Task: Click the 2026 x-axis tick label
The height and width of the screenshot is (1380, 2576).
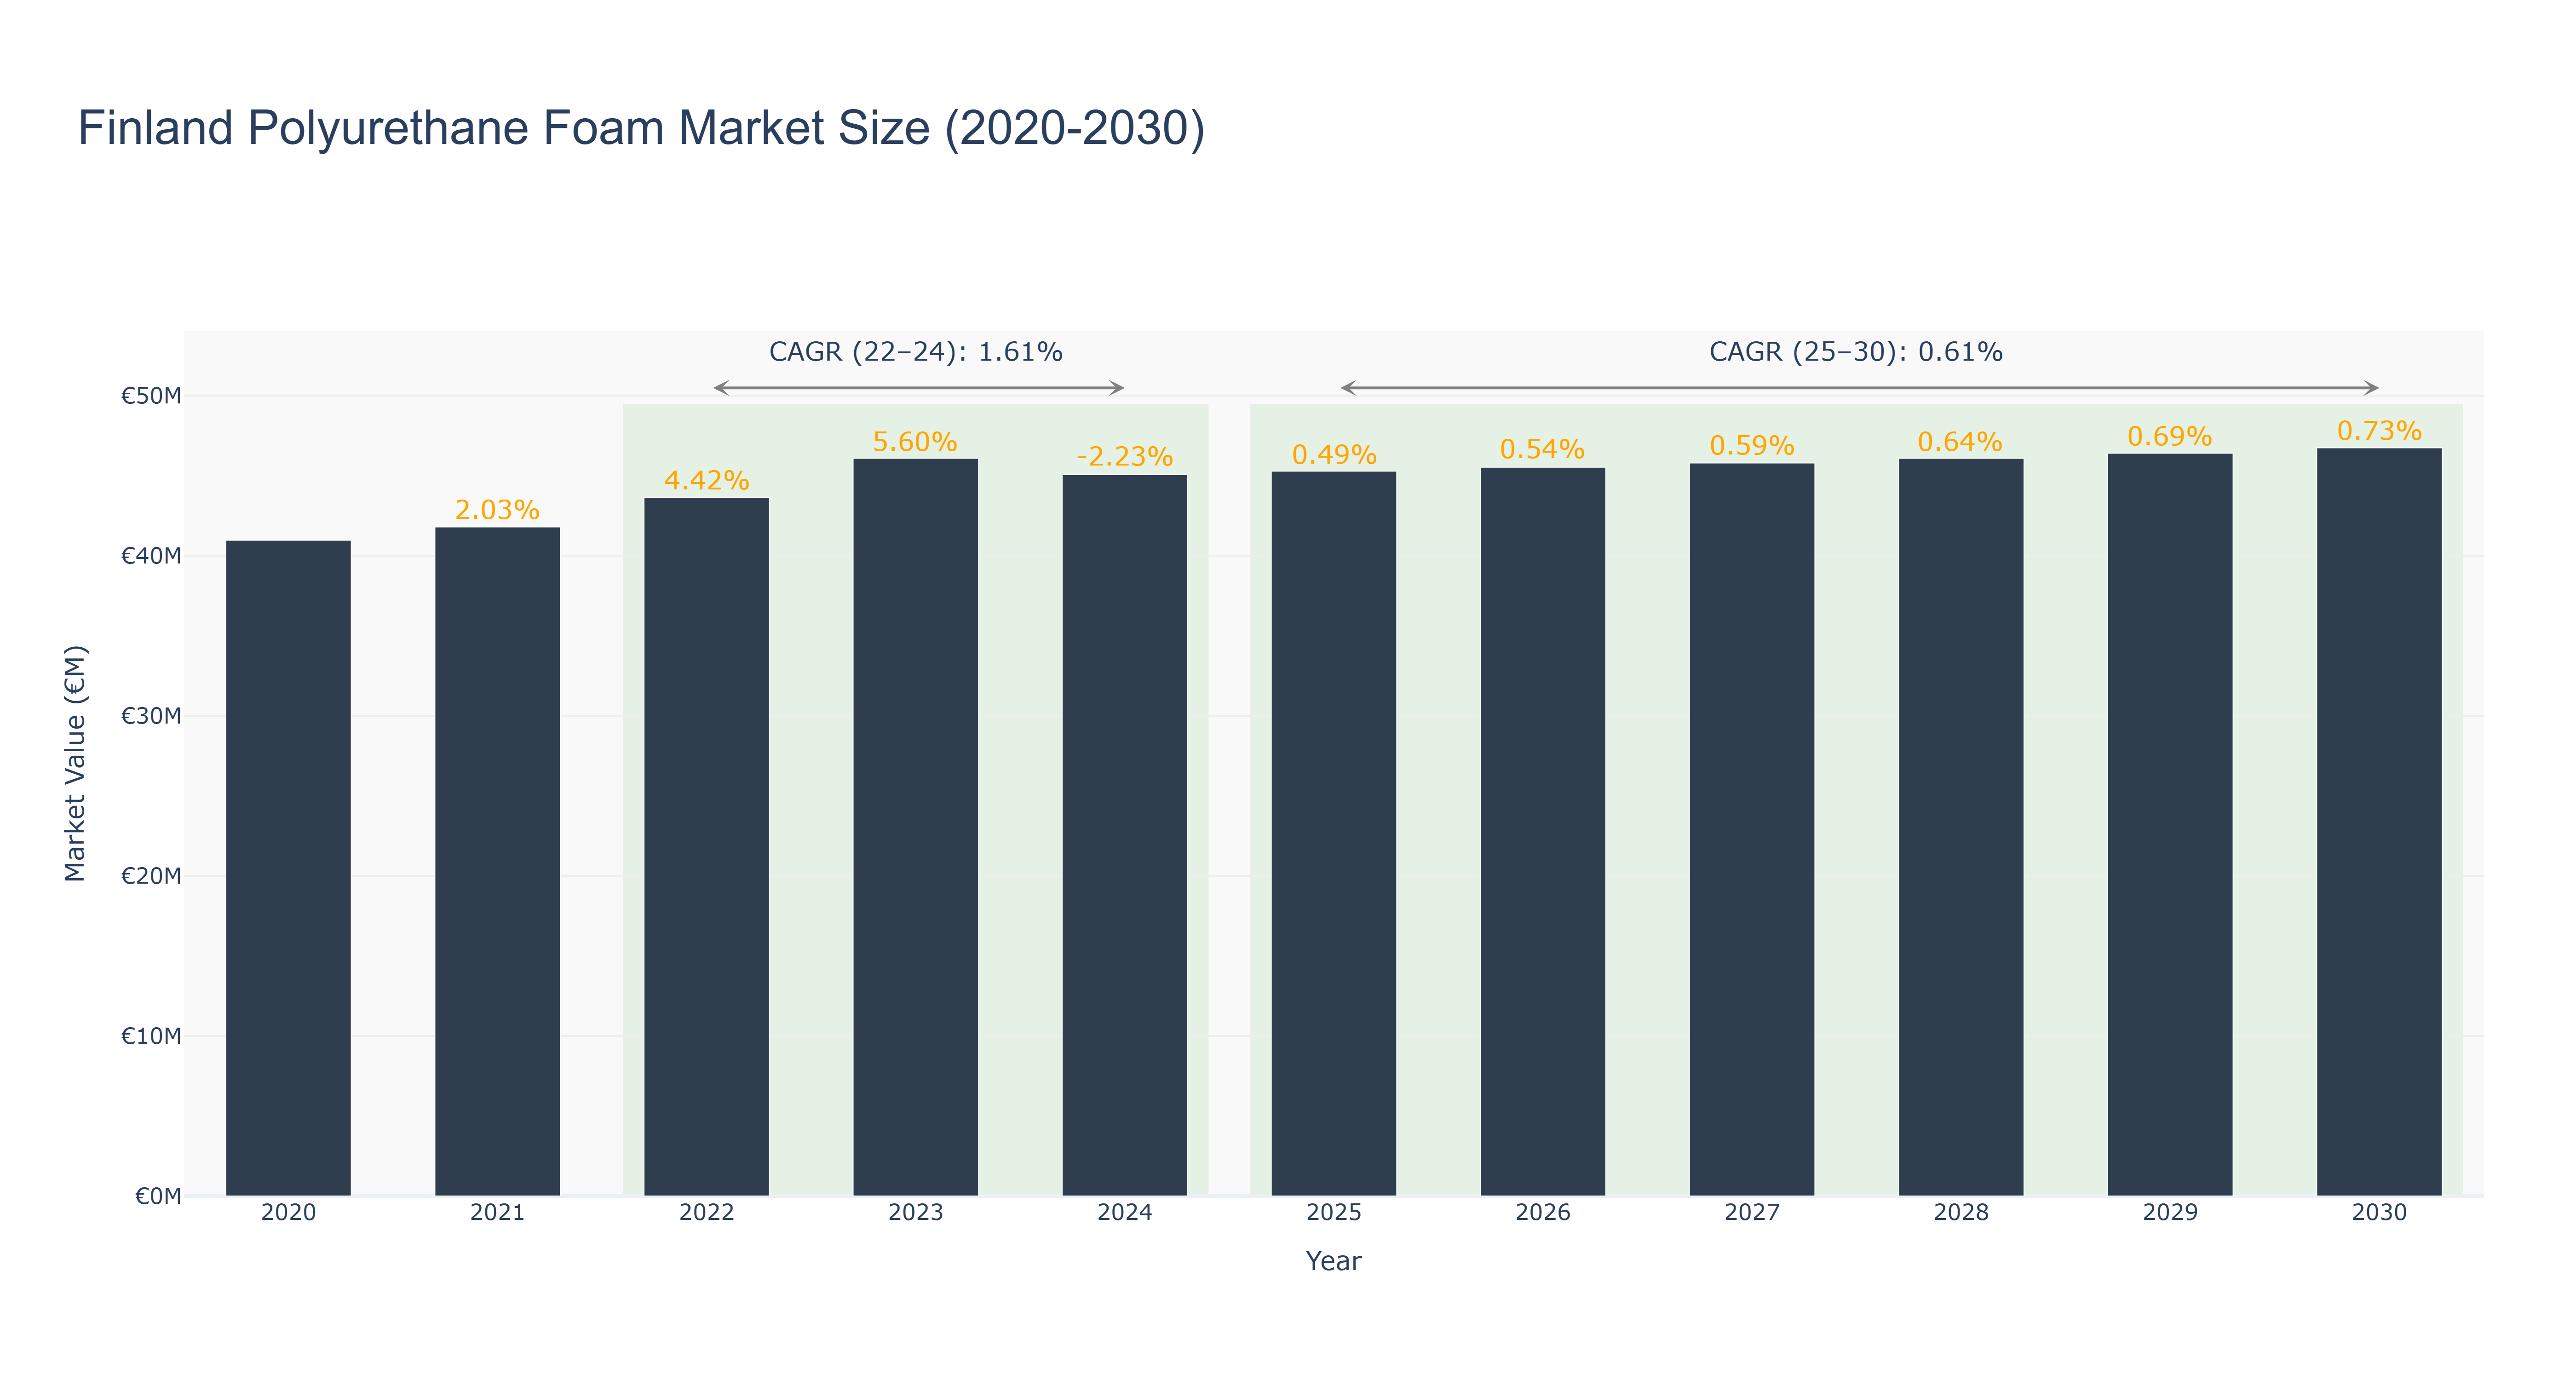Action: [x=1542, y=1213]
